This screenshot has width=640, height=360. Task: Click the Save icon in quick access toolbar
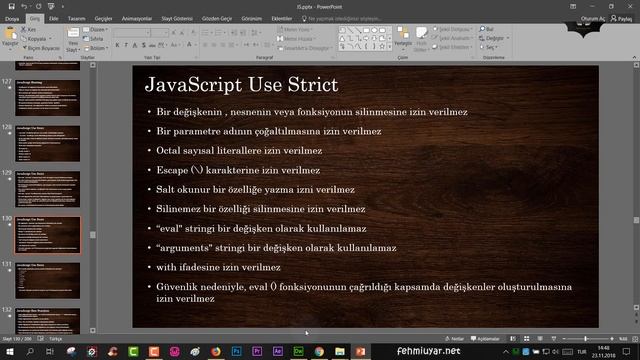(x=11, y=7)
